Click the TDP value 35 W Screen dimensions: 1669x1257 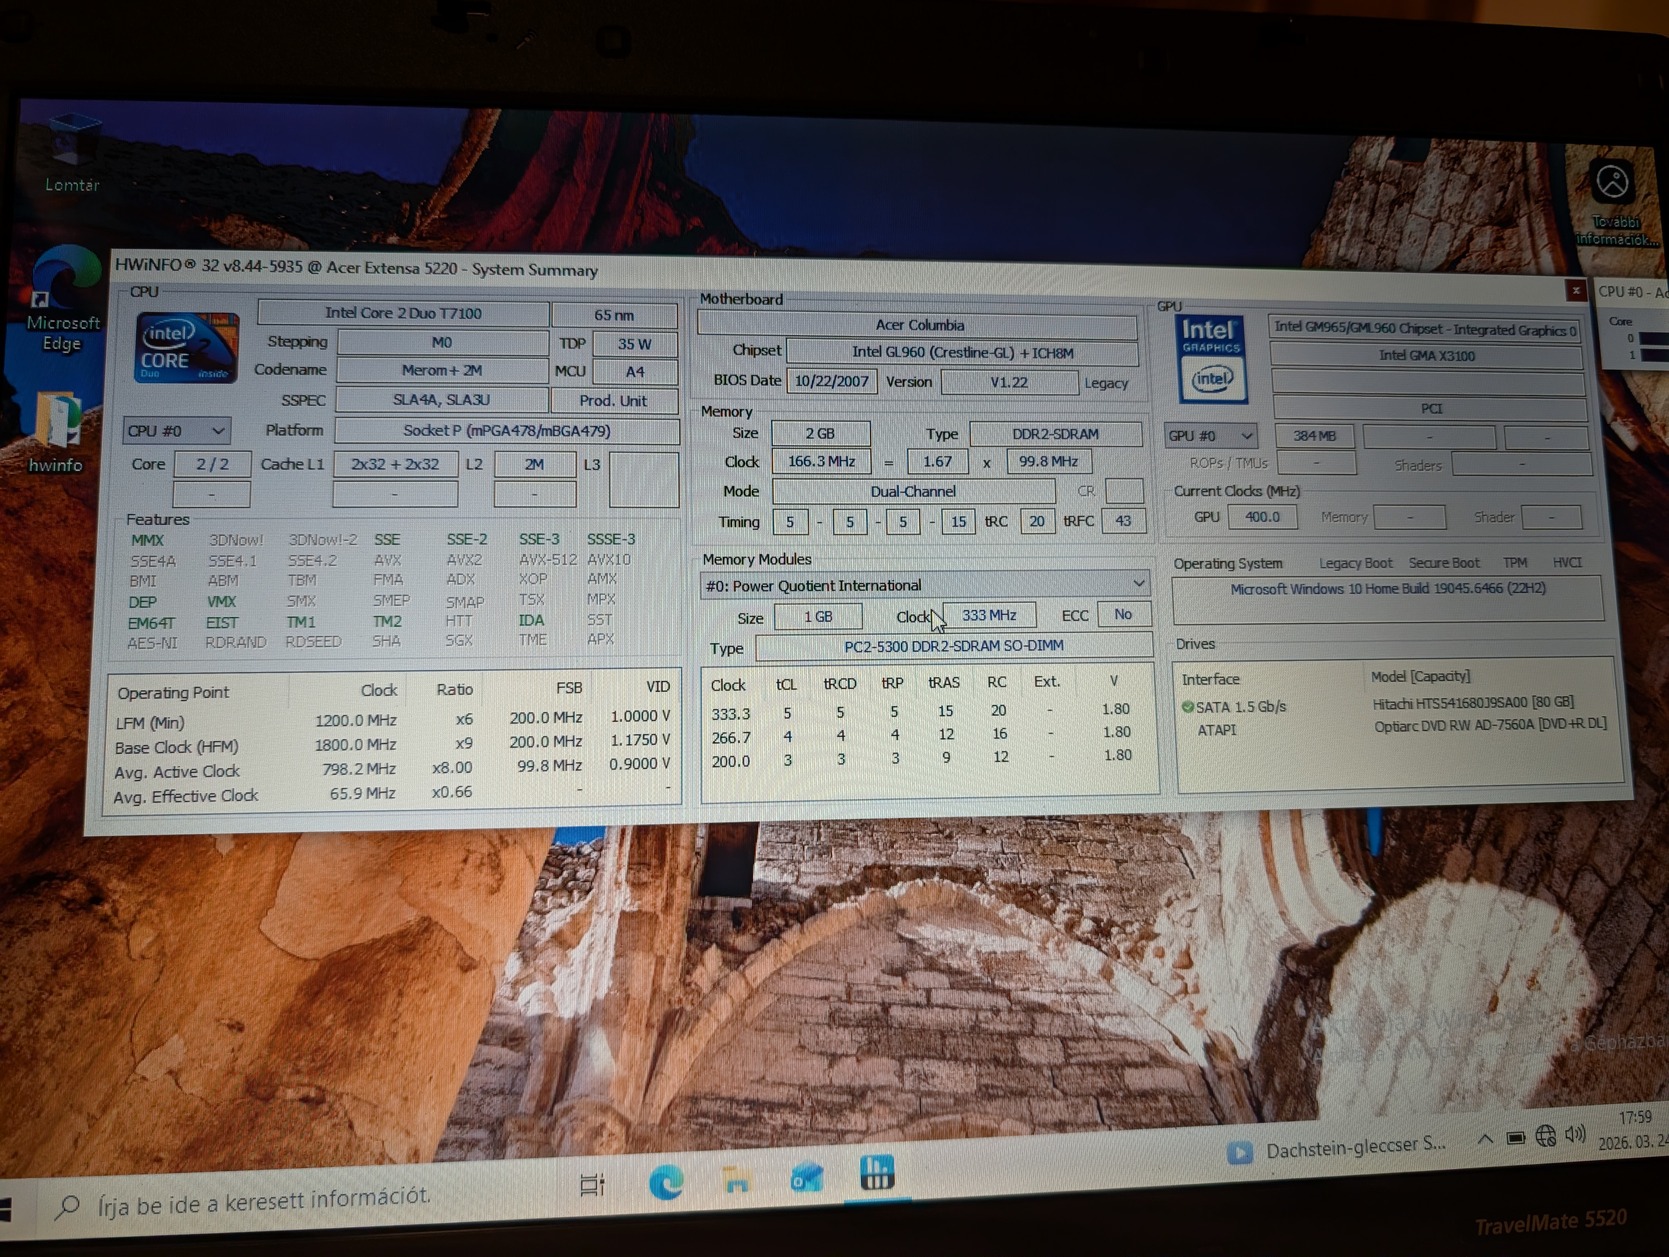634,344
